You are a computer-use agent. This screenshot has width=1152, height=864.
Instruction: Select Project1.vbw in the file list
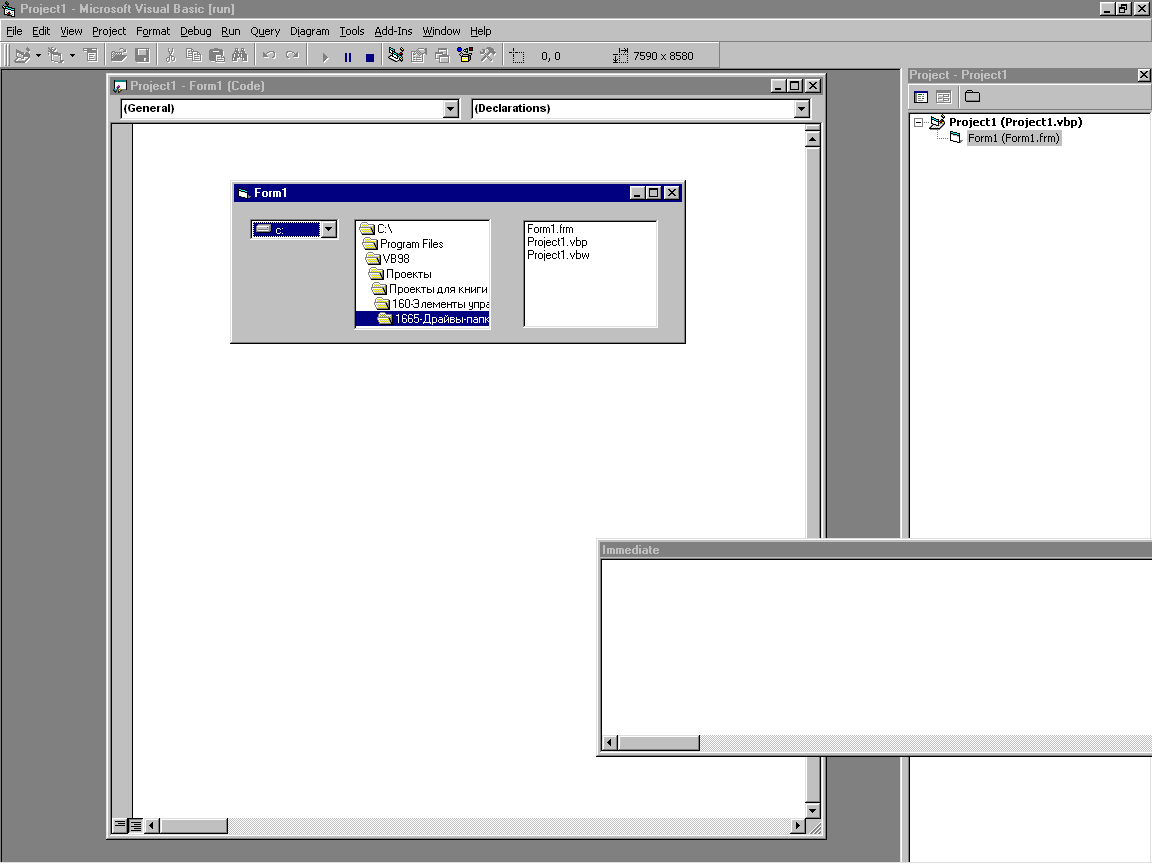click(558, 255)
